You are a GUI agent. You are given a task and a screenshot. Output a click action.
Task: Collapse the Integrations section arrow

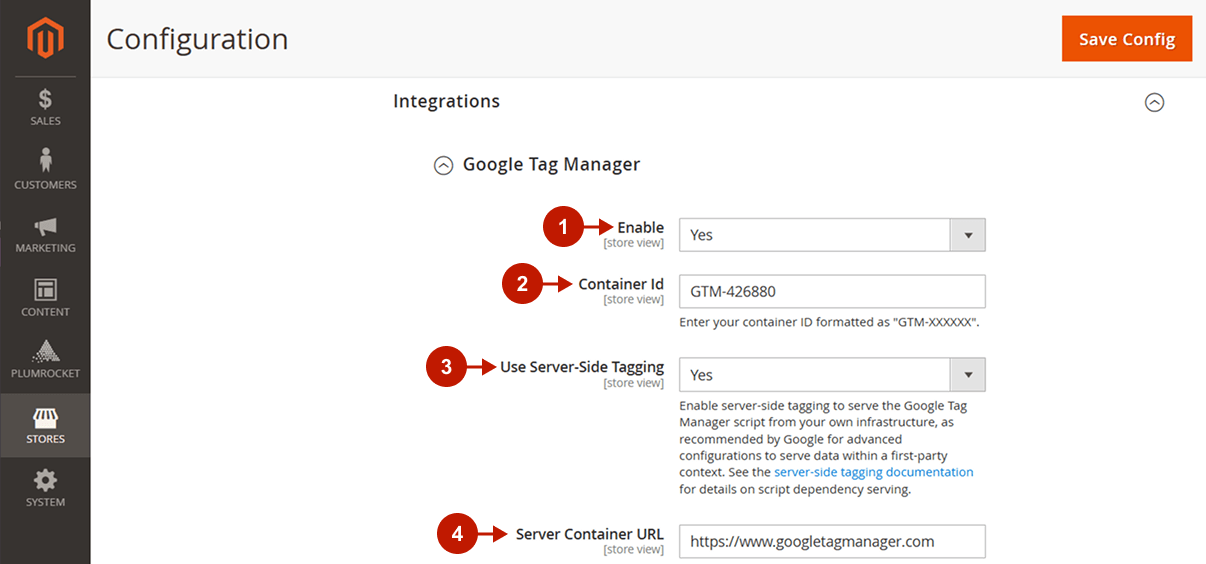tap(1154, 102)
